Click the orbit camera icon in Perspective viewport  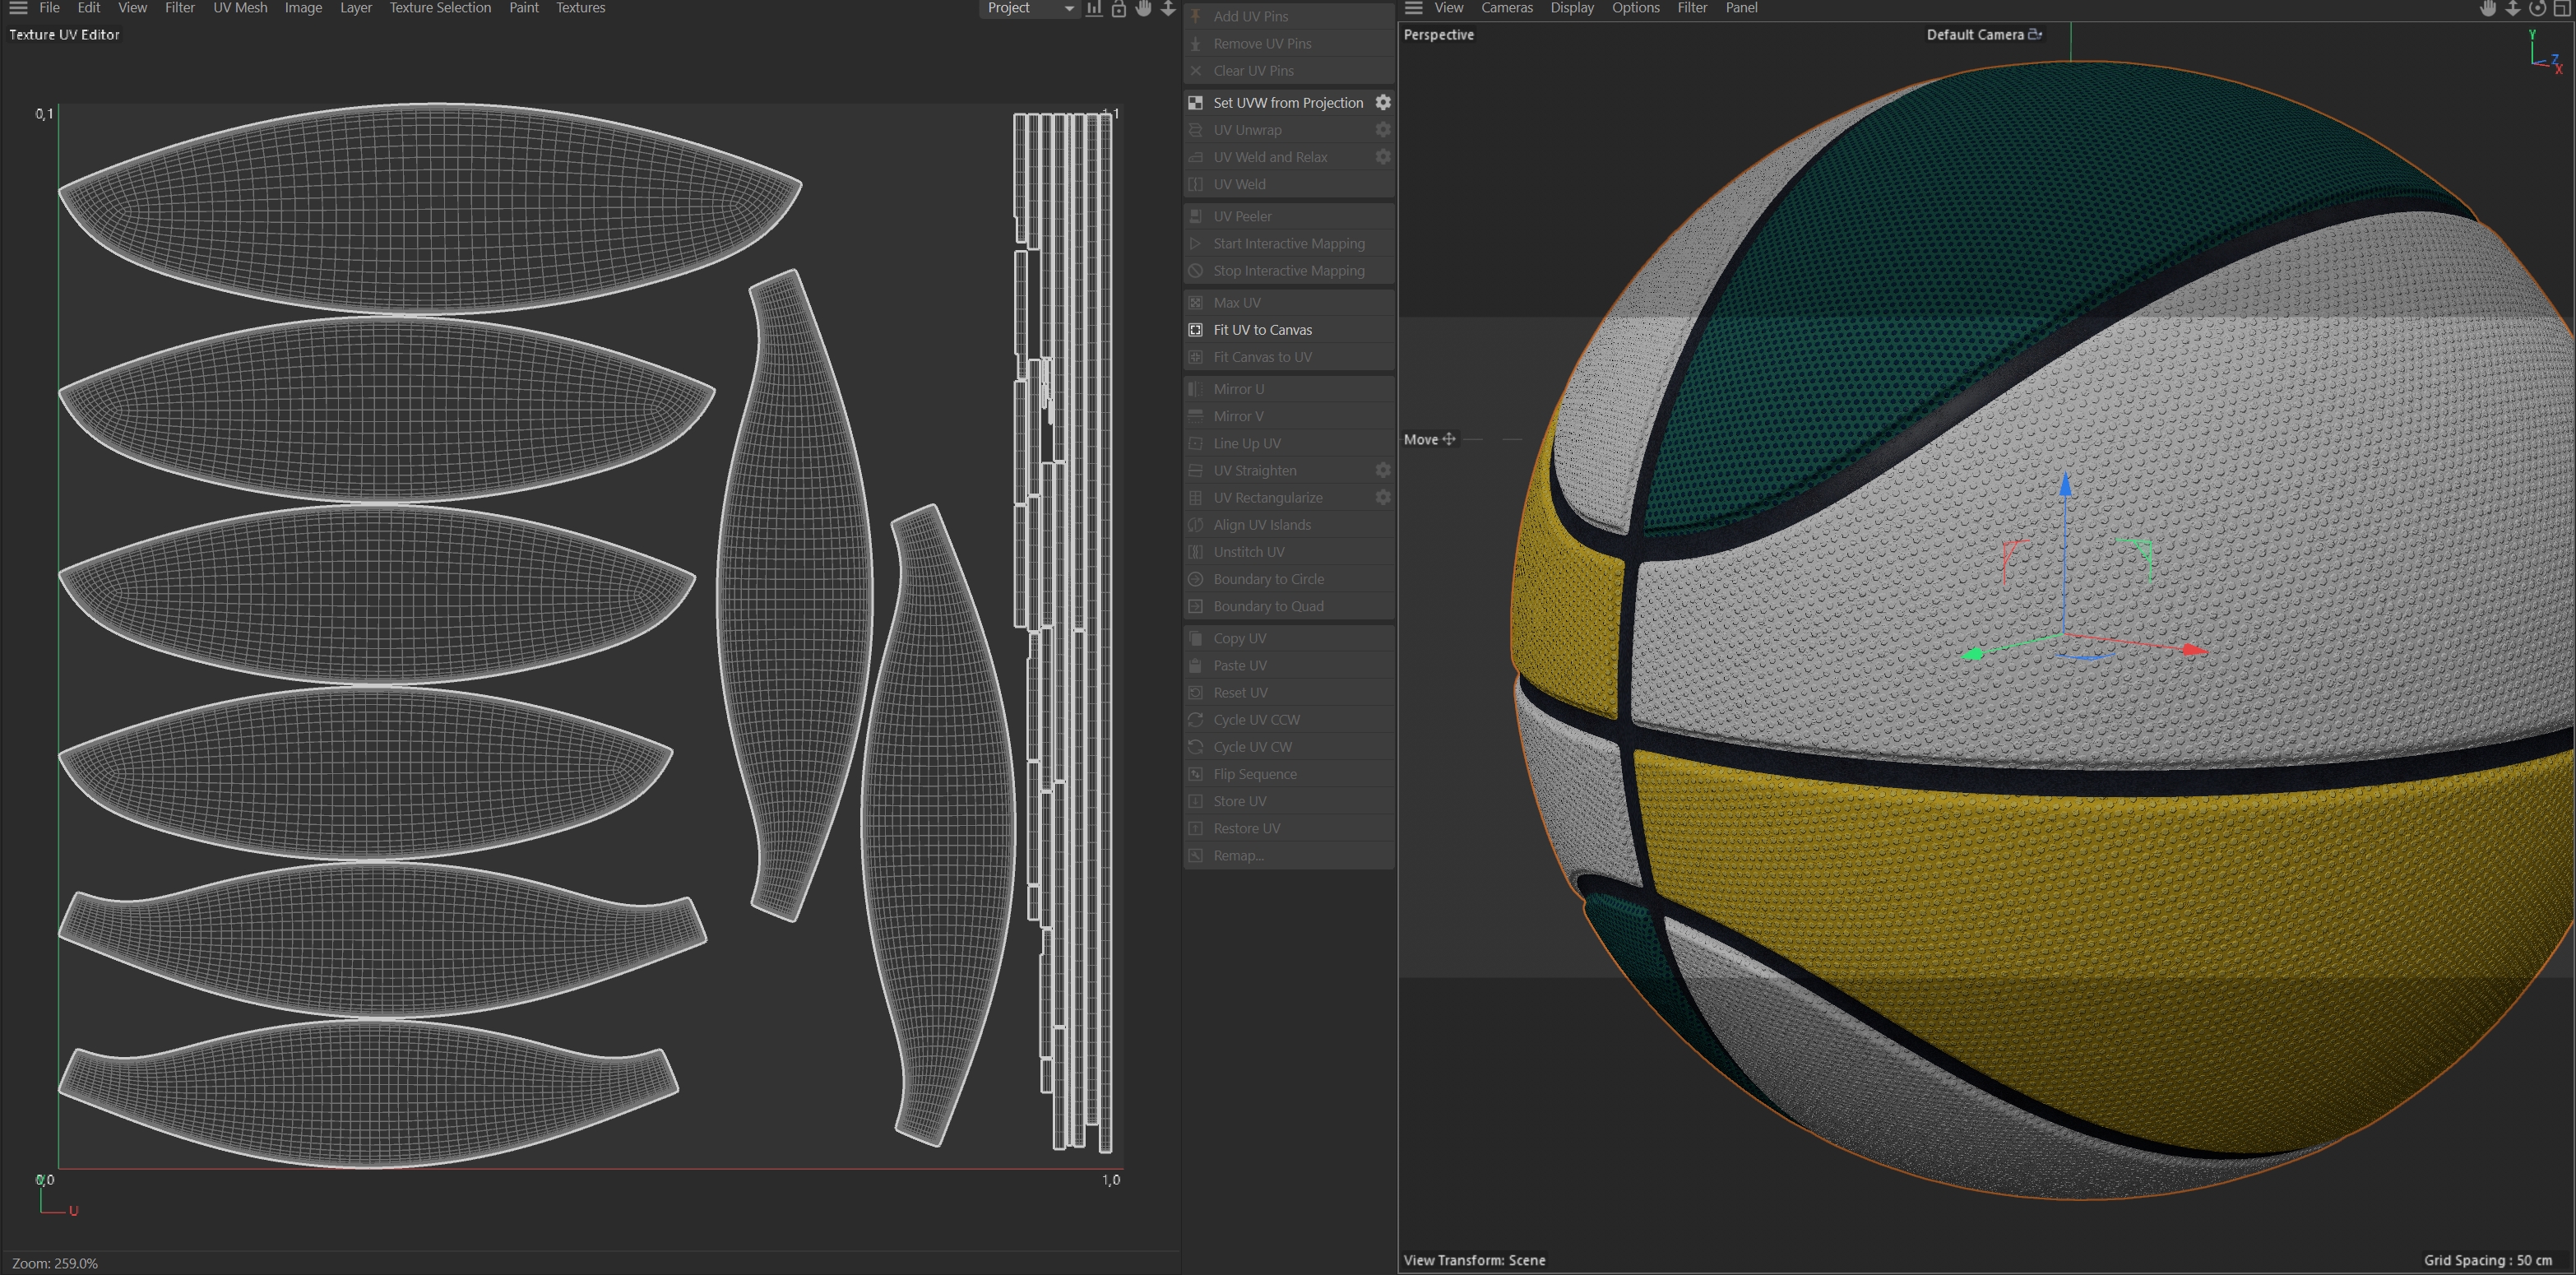pyautogui.click(x=2537, y=8)
